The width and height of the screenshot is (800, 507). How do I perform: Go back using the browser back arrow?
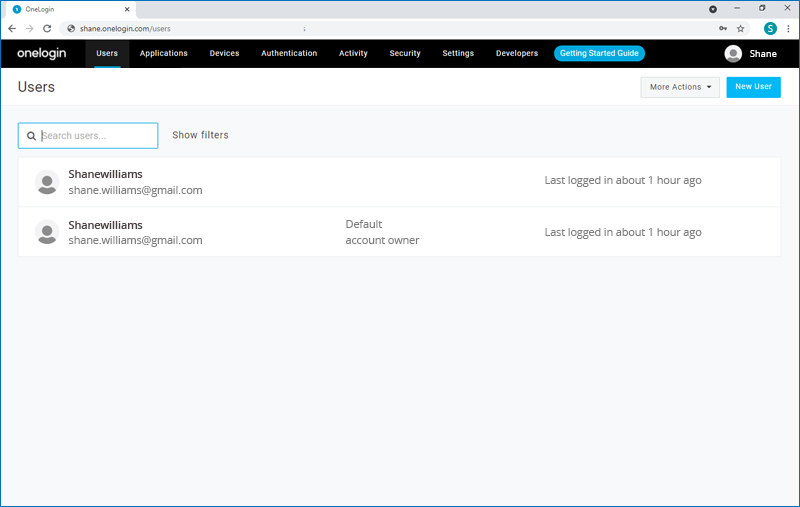point(12,28)
